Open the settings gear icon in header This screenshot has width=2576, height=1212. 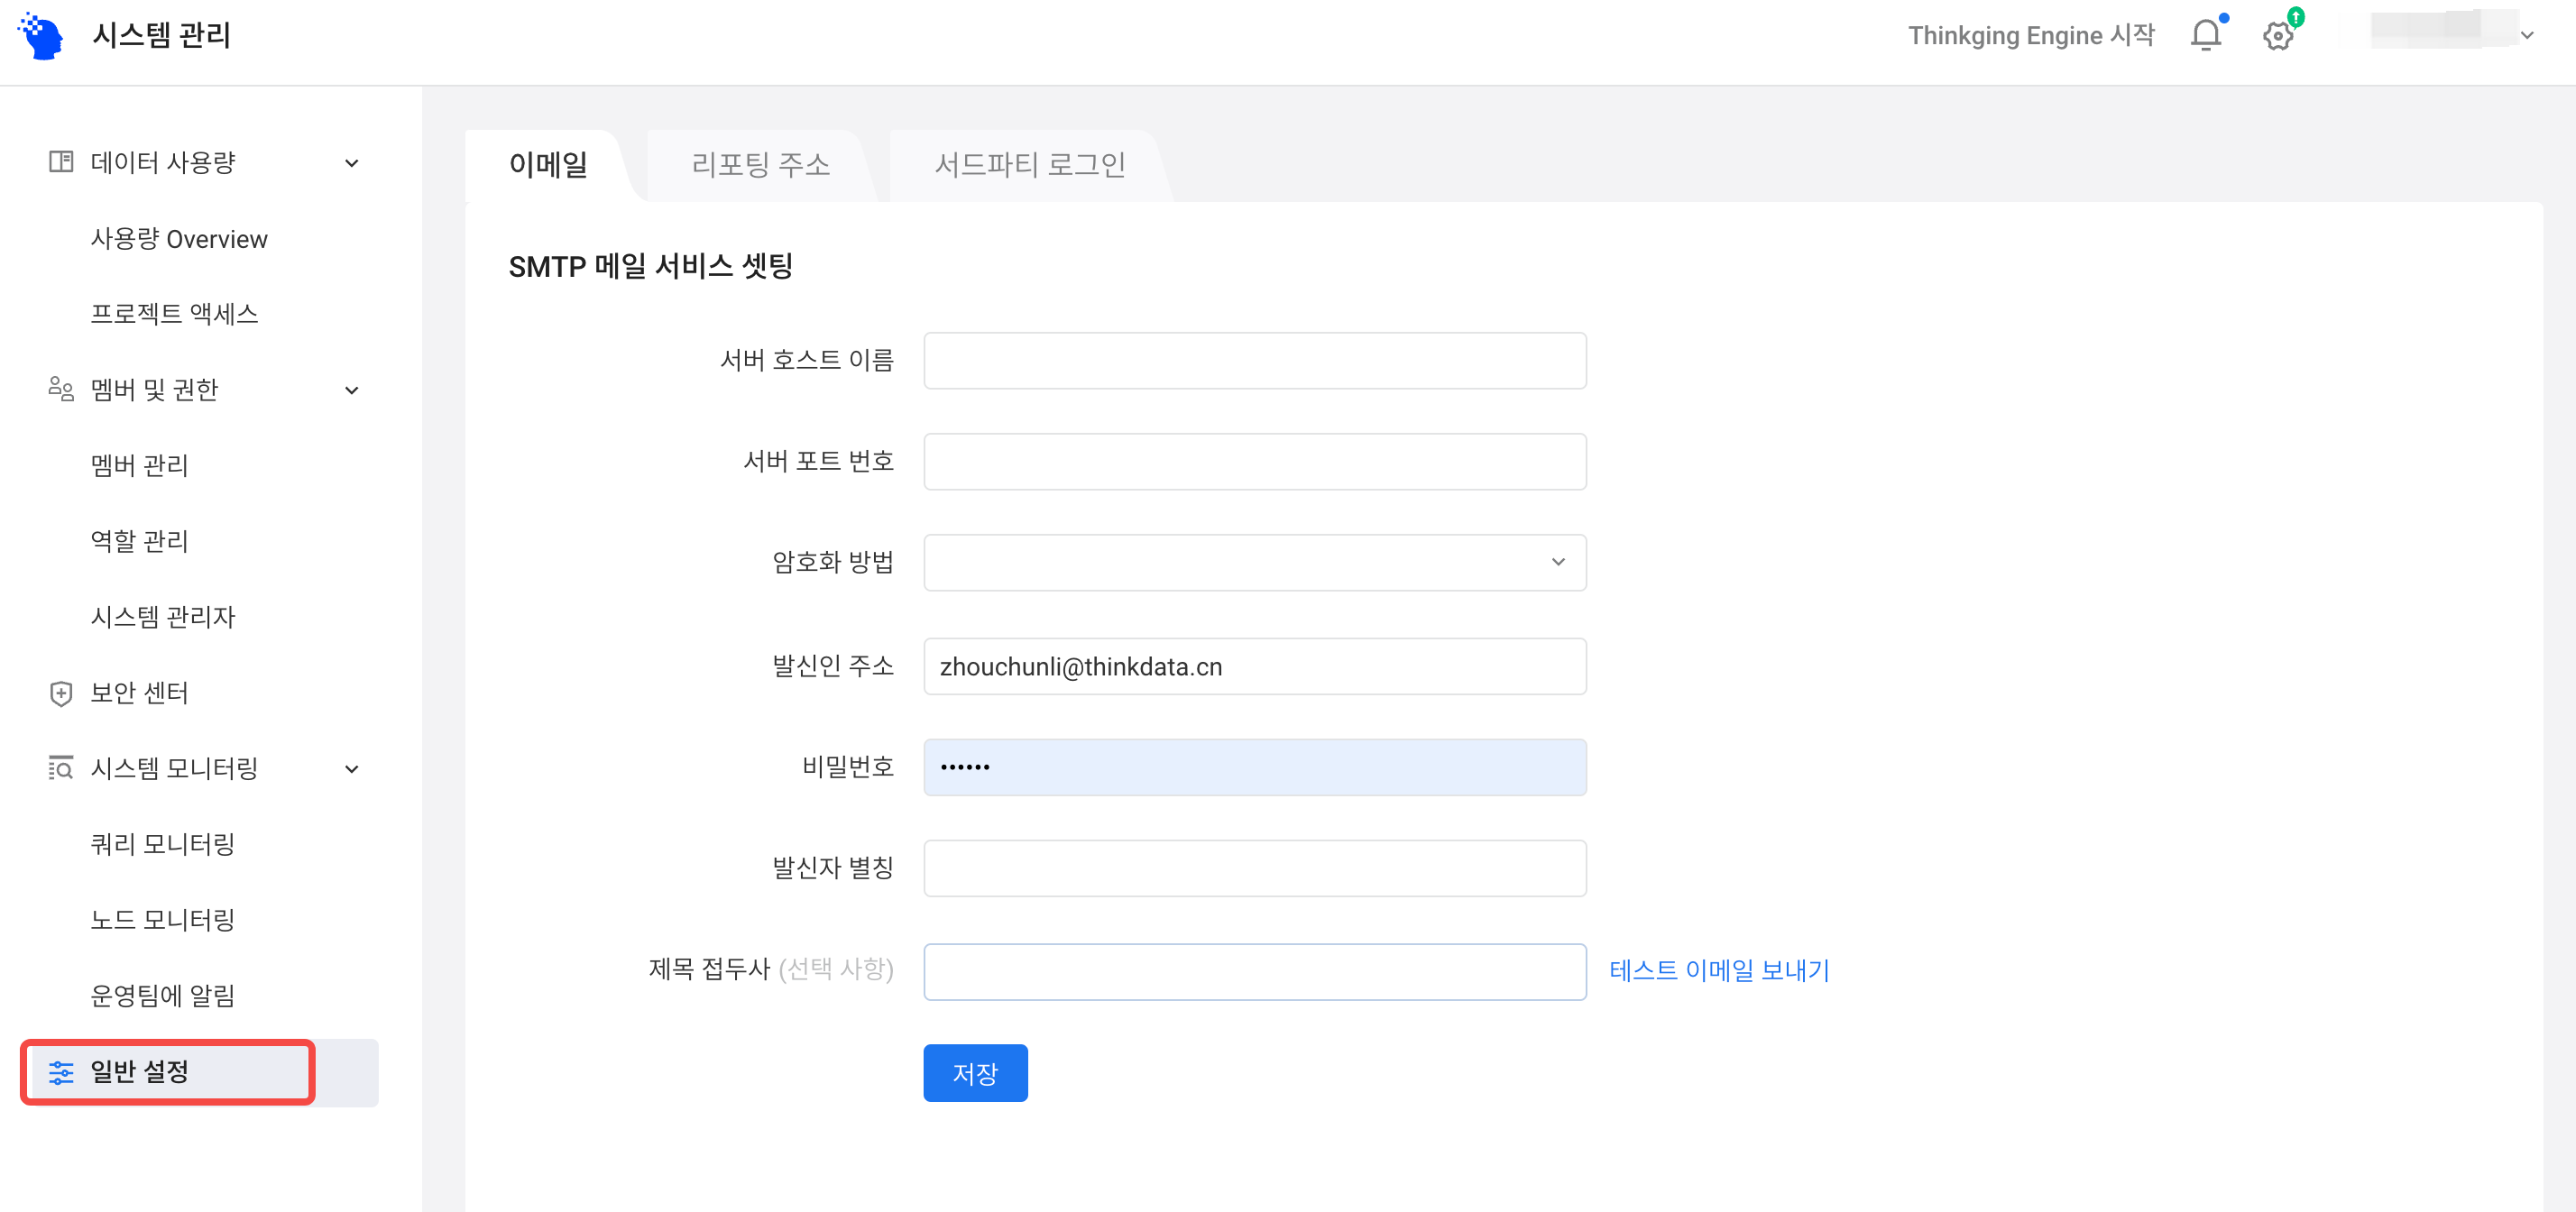[2278, 36]
